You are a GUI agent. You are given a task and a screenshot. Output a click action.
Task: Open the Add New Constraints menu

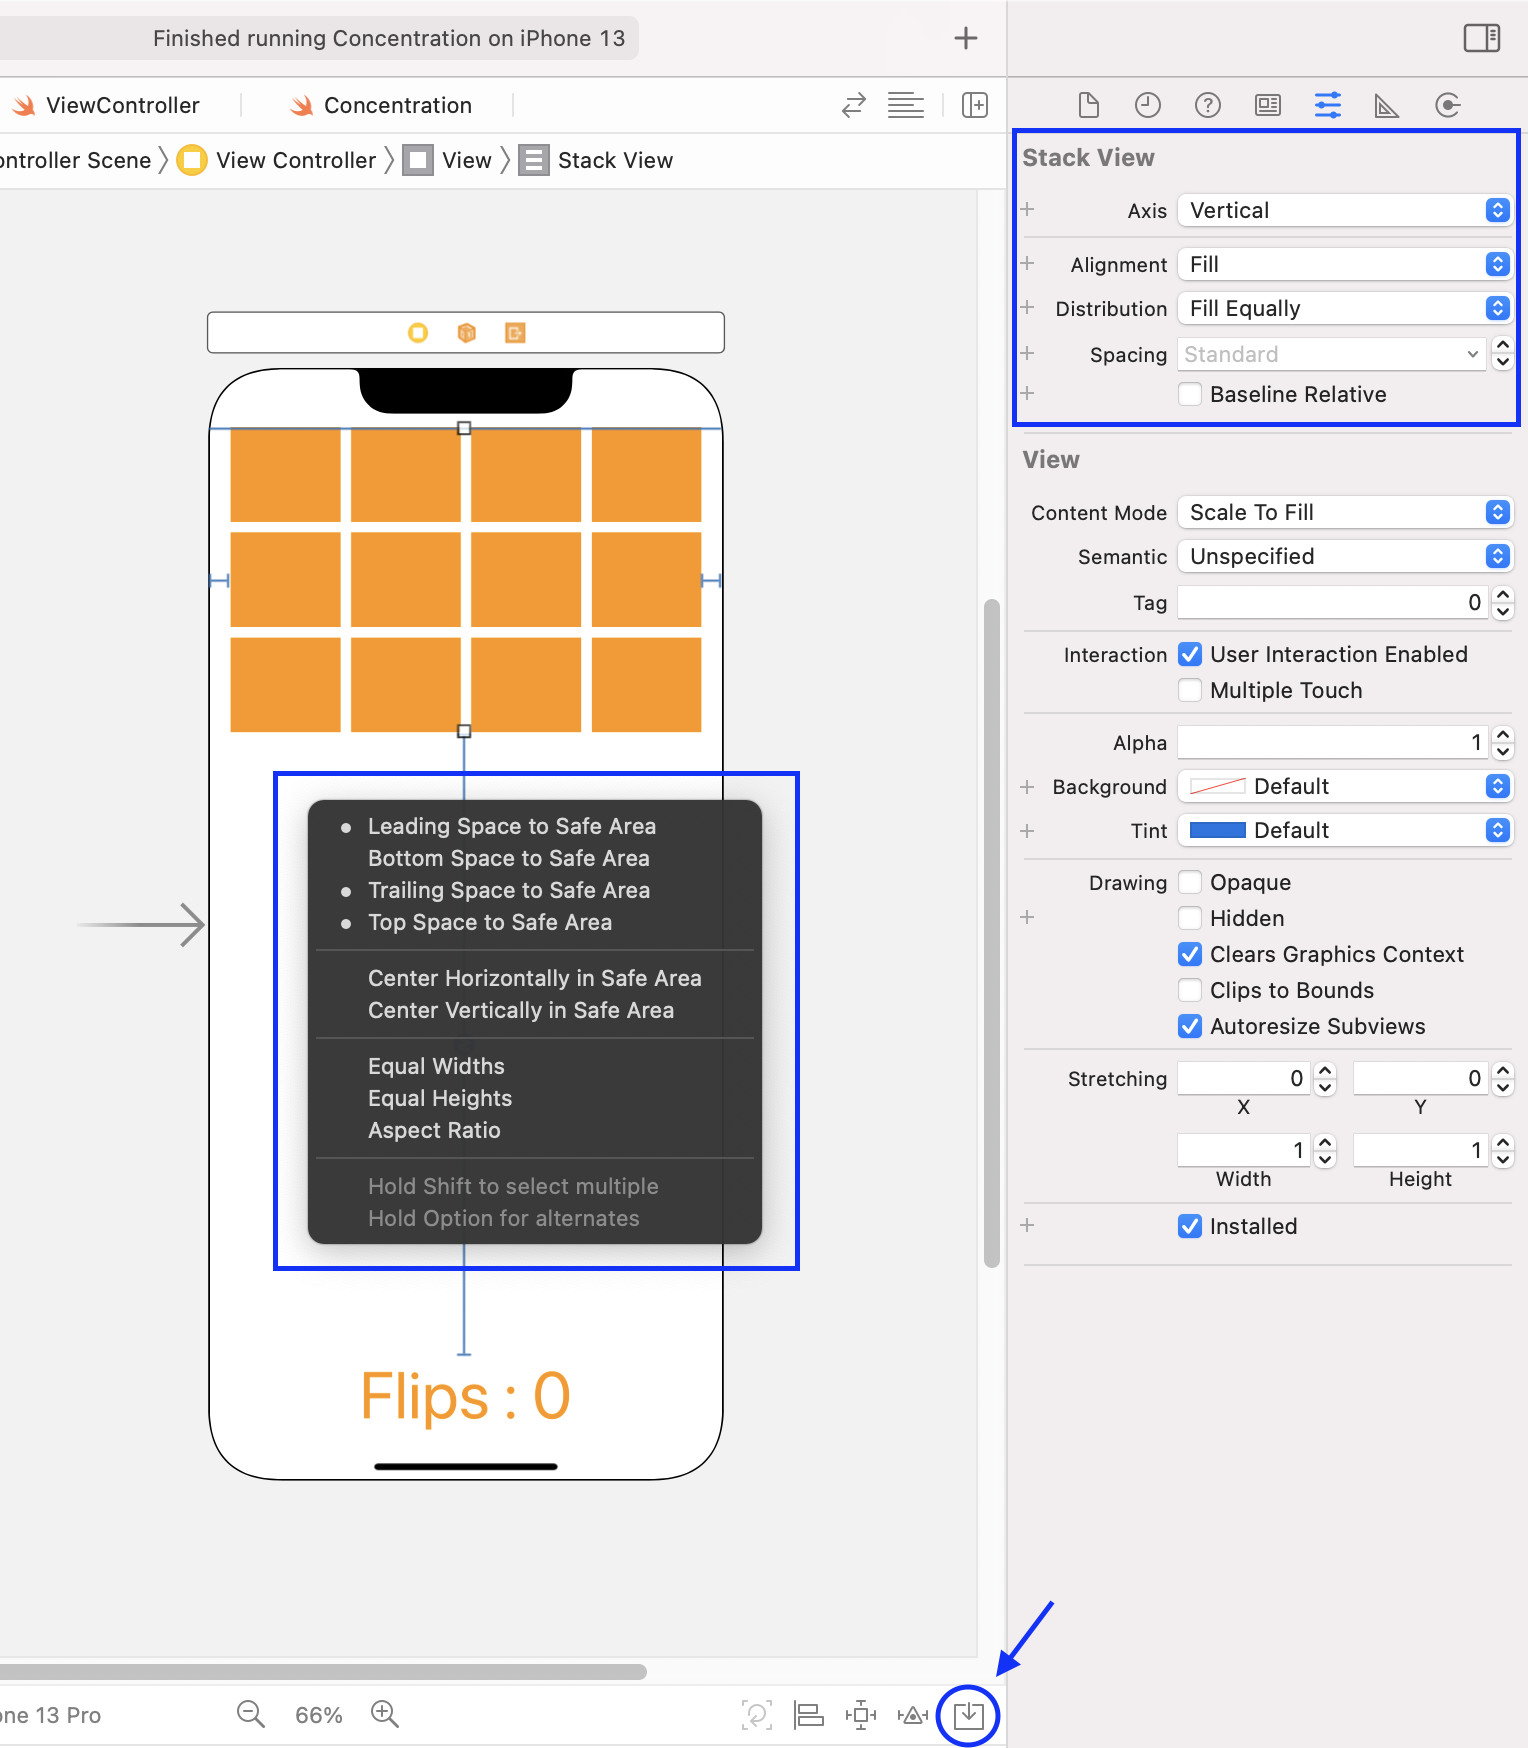click(x=861, y=1715)
